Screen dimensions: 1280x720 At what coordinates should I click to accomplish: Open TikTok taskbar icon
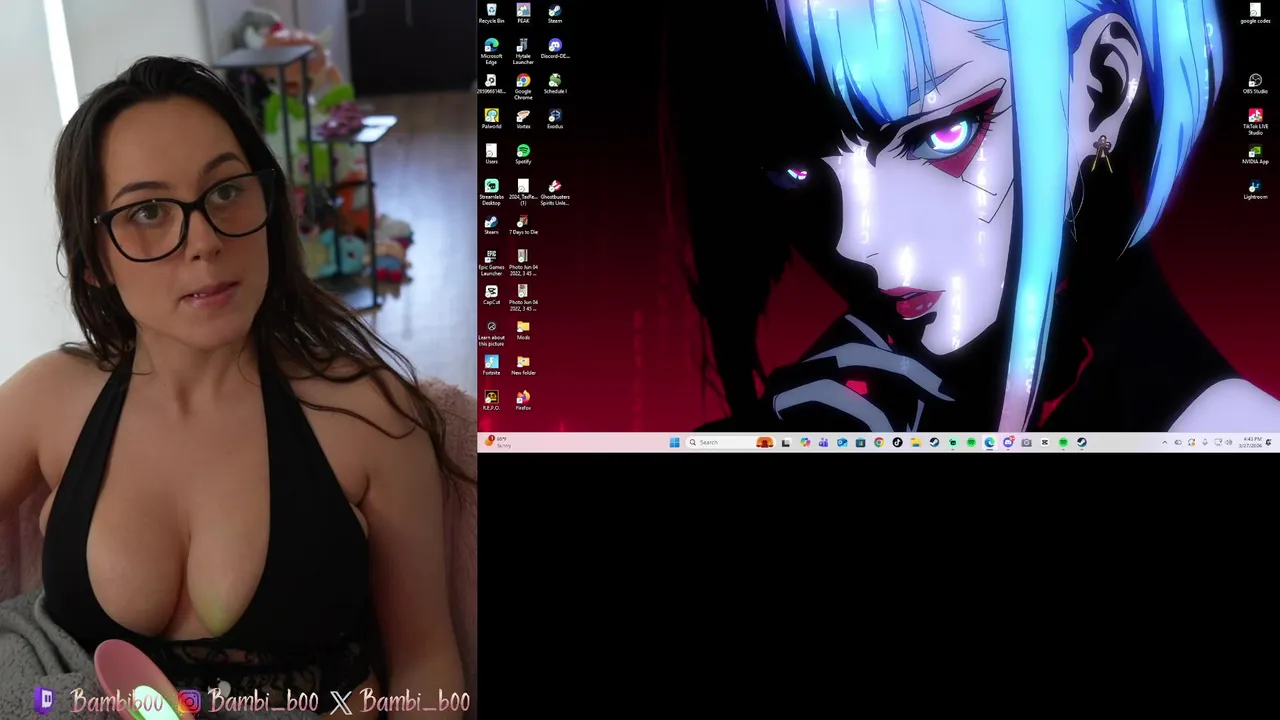tap(897, 442)
